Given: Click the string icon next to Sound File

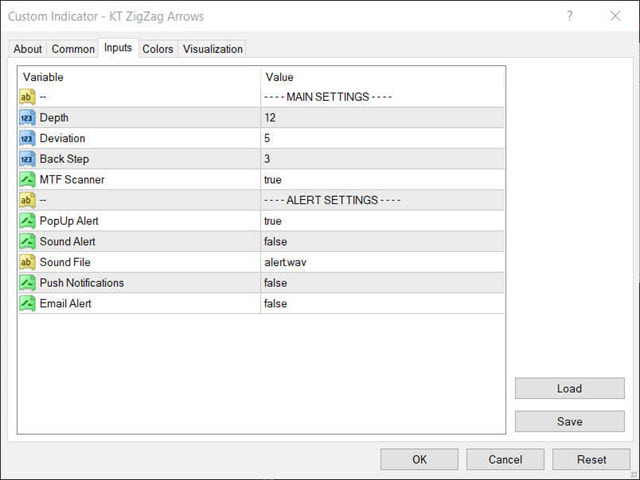Looking at the screenshot, I should [27, 262].
